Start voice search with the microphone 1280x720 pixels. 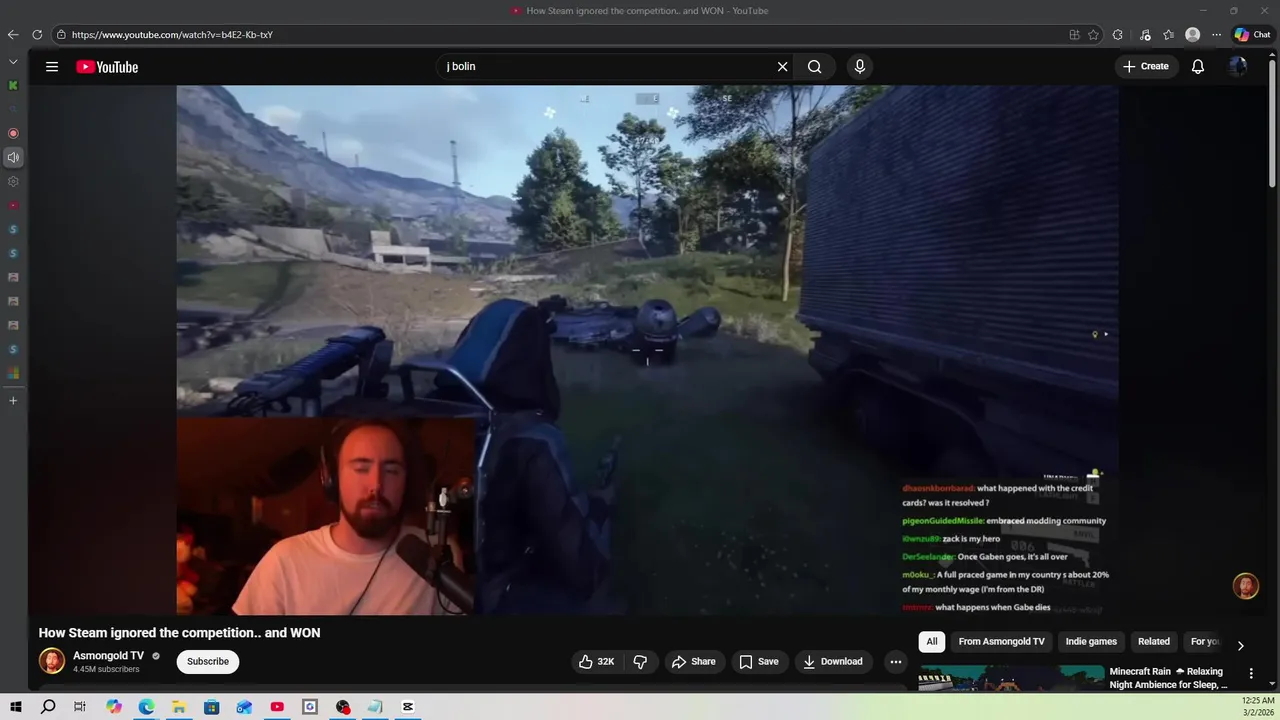859,67
